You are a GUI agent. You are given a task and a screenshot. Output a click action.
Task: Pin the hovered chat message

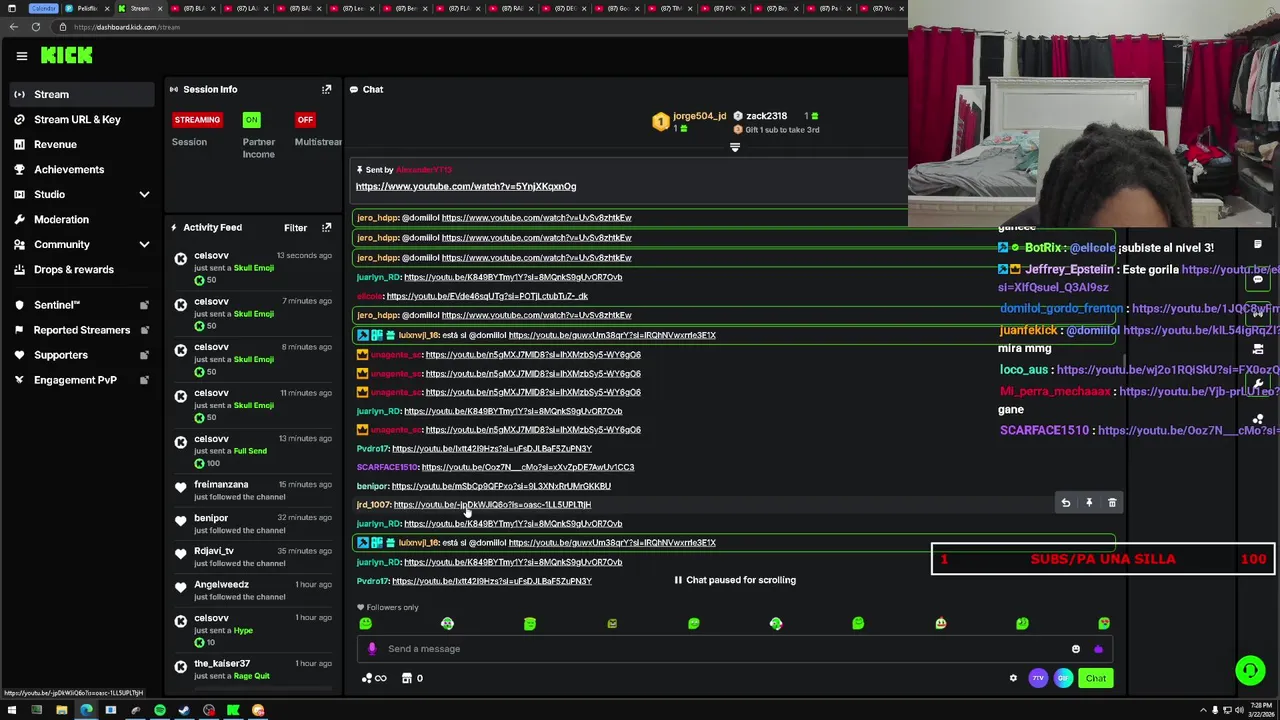1089,503
